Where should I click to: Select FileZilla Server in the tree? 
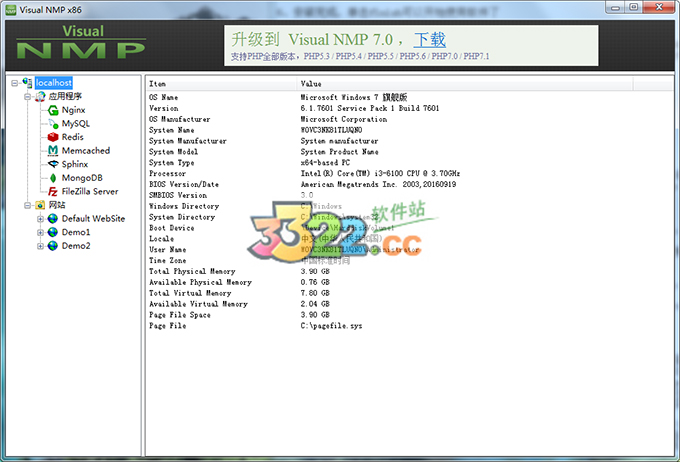click(x=90, y=191)
